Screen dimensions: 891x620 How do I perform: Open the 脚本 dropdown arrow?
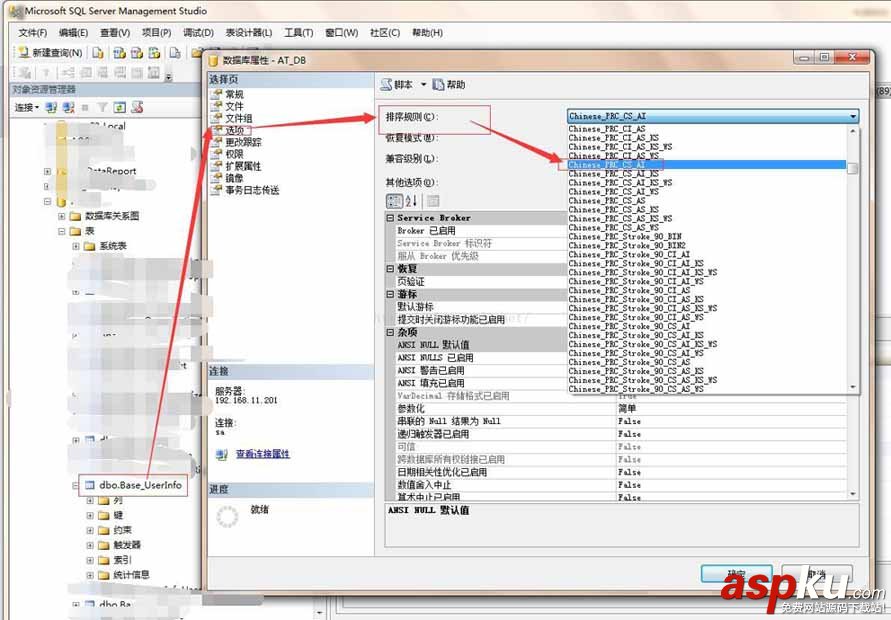click(x=423, y=85)
